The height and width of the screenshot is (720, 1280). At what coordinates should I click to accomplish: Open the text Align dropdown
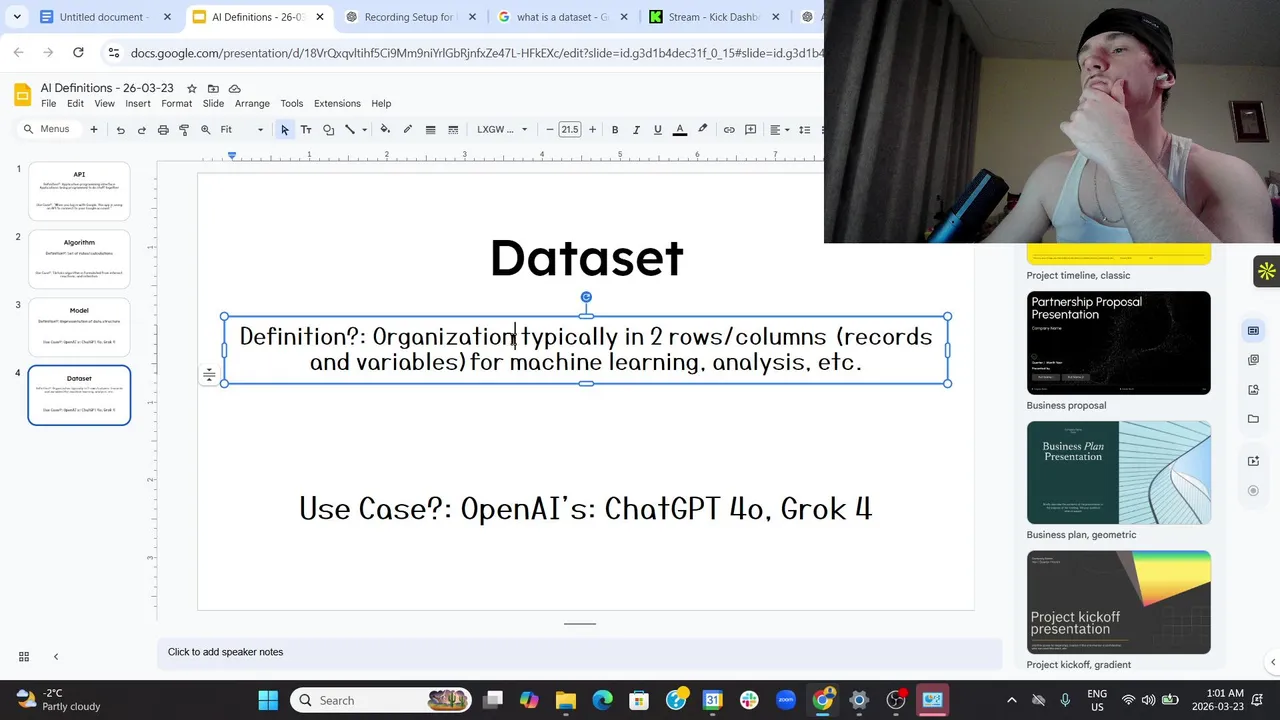[x=779, y=130]
